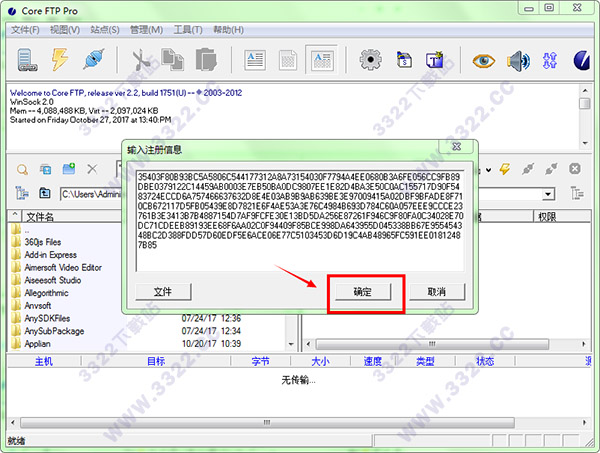The width and height of the screenshot is (600, 453).
Task: Click the template T icon
Action: pos(435,60)
